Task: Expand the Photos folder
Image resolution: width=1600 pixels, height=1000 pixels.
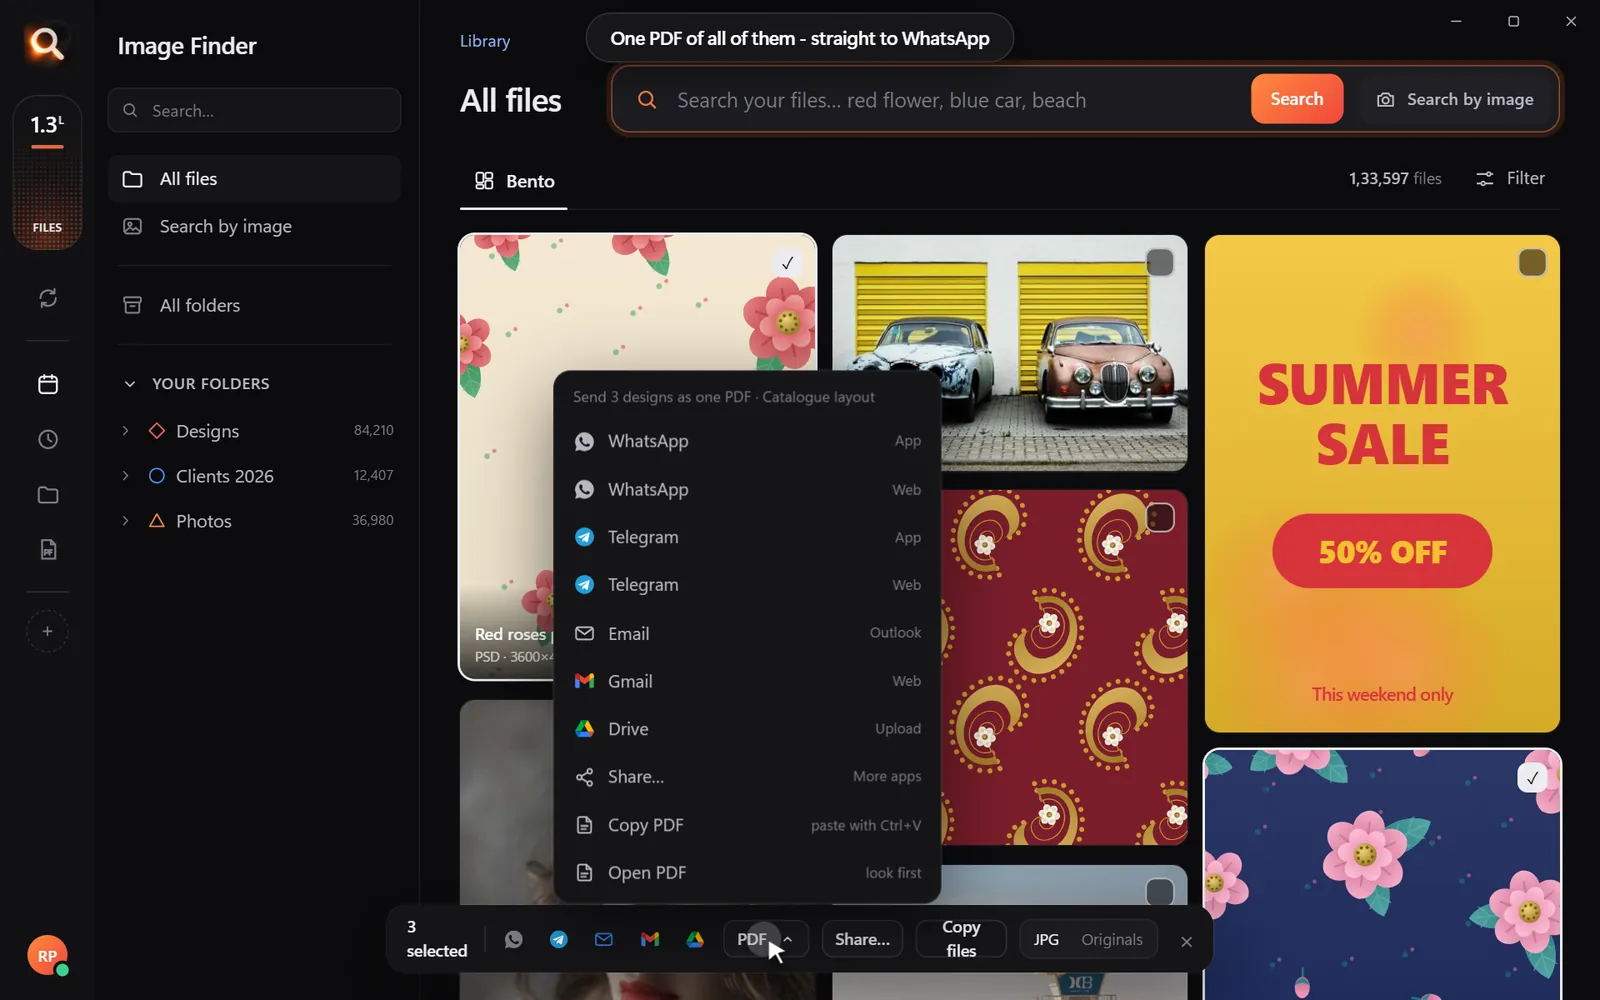Action: [125, 520]
